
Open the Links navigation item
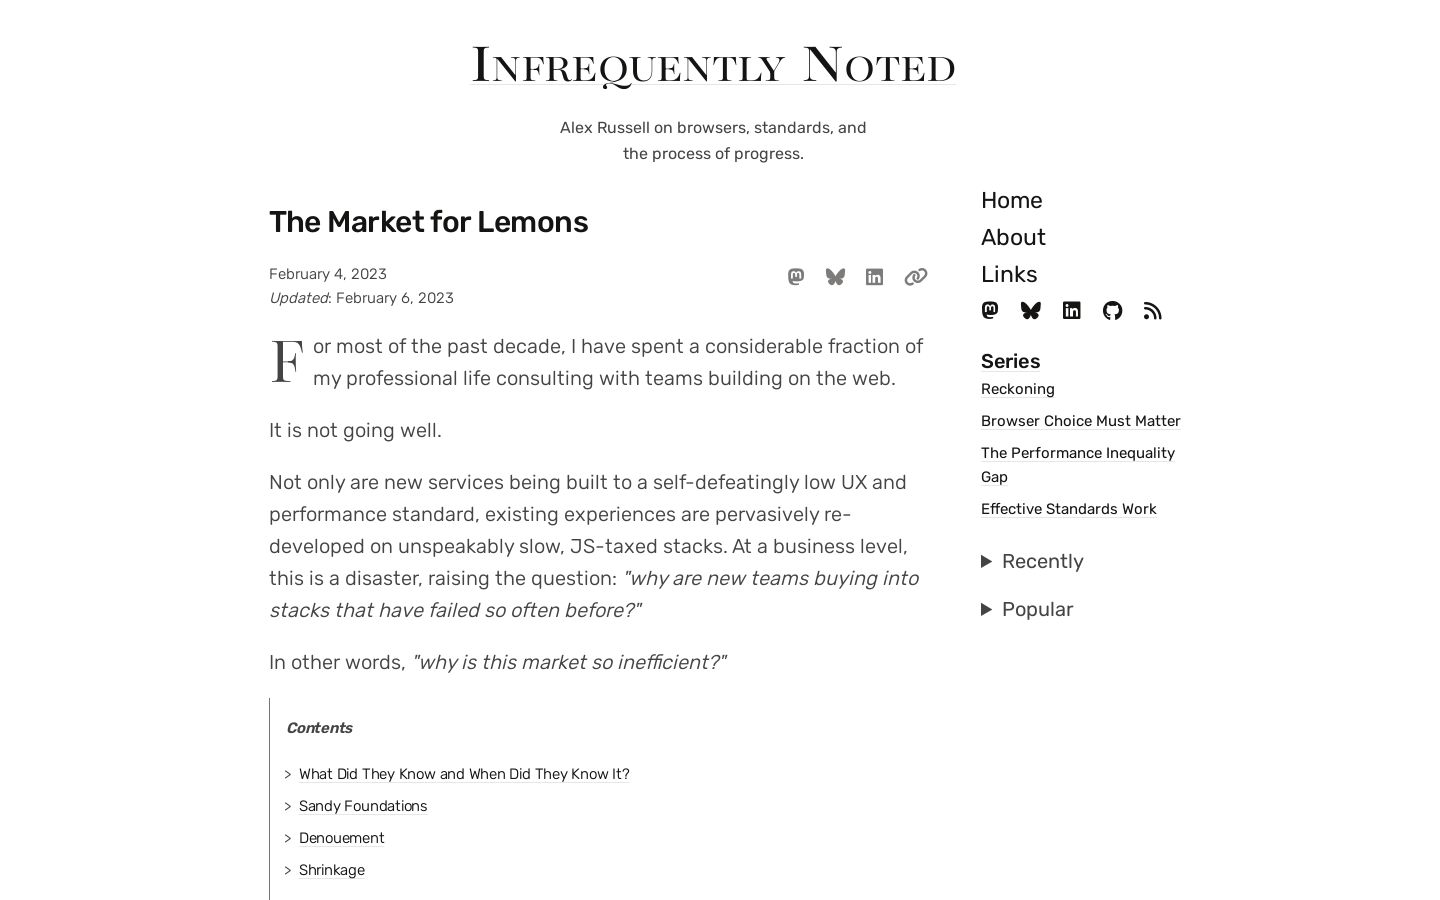(1009, 274)
